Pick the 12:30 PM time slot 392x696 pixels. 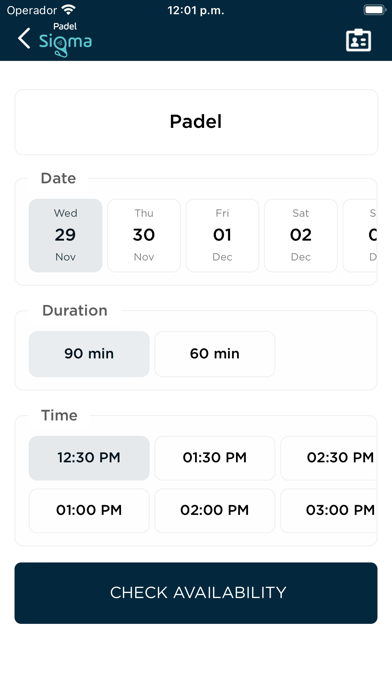pos(89,458)
